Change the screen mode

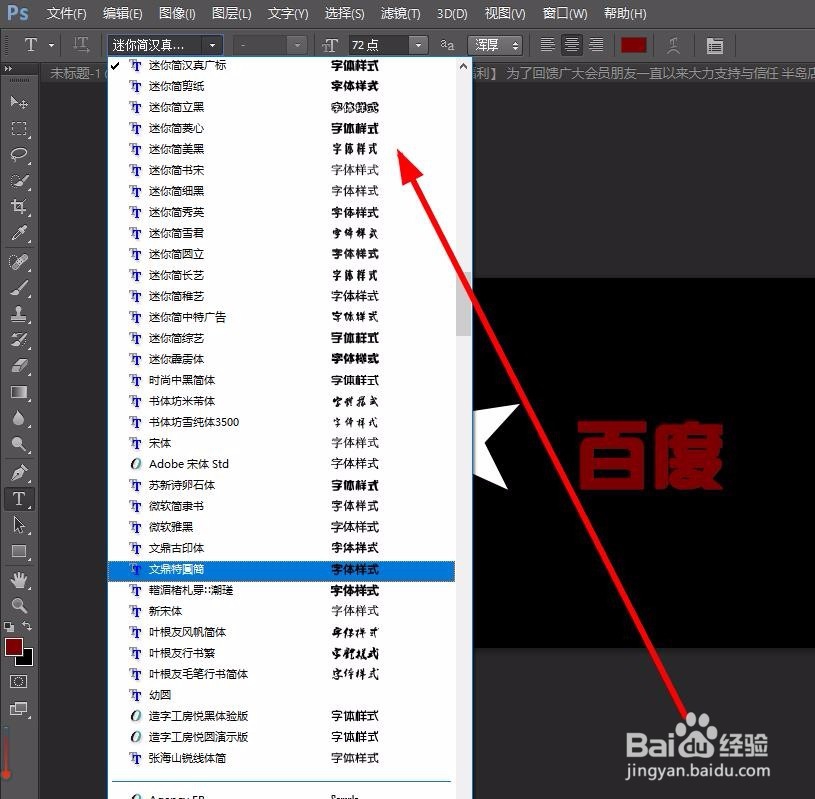[19, 709]
